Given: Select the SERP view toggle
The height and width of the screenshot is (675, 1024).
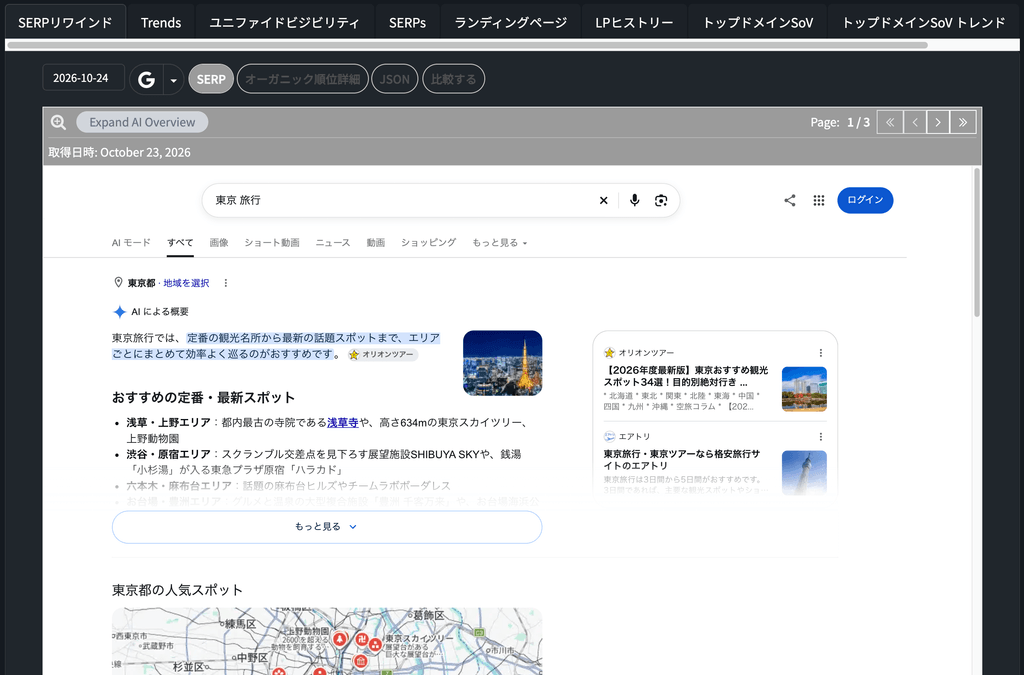Looking at the screenshot, I should [x=211, y=79].
